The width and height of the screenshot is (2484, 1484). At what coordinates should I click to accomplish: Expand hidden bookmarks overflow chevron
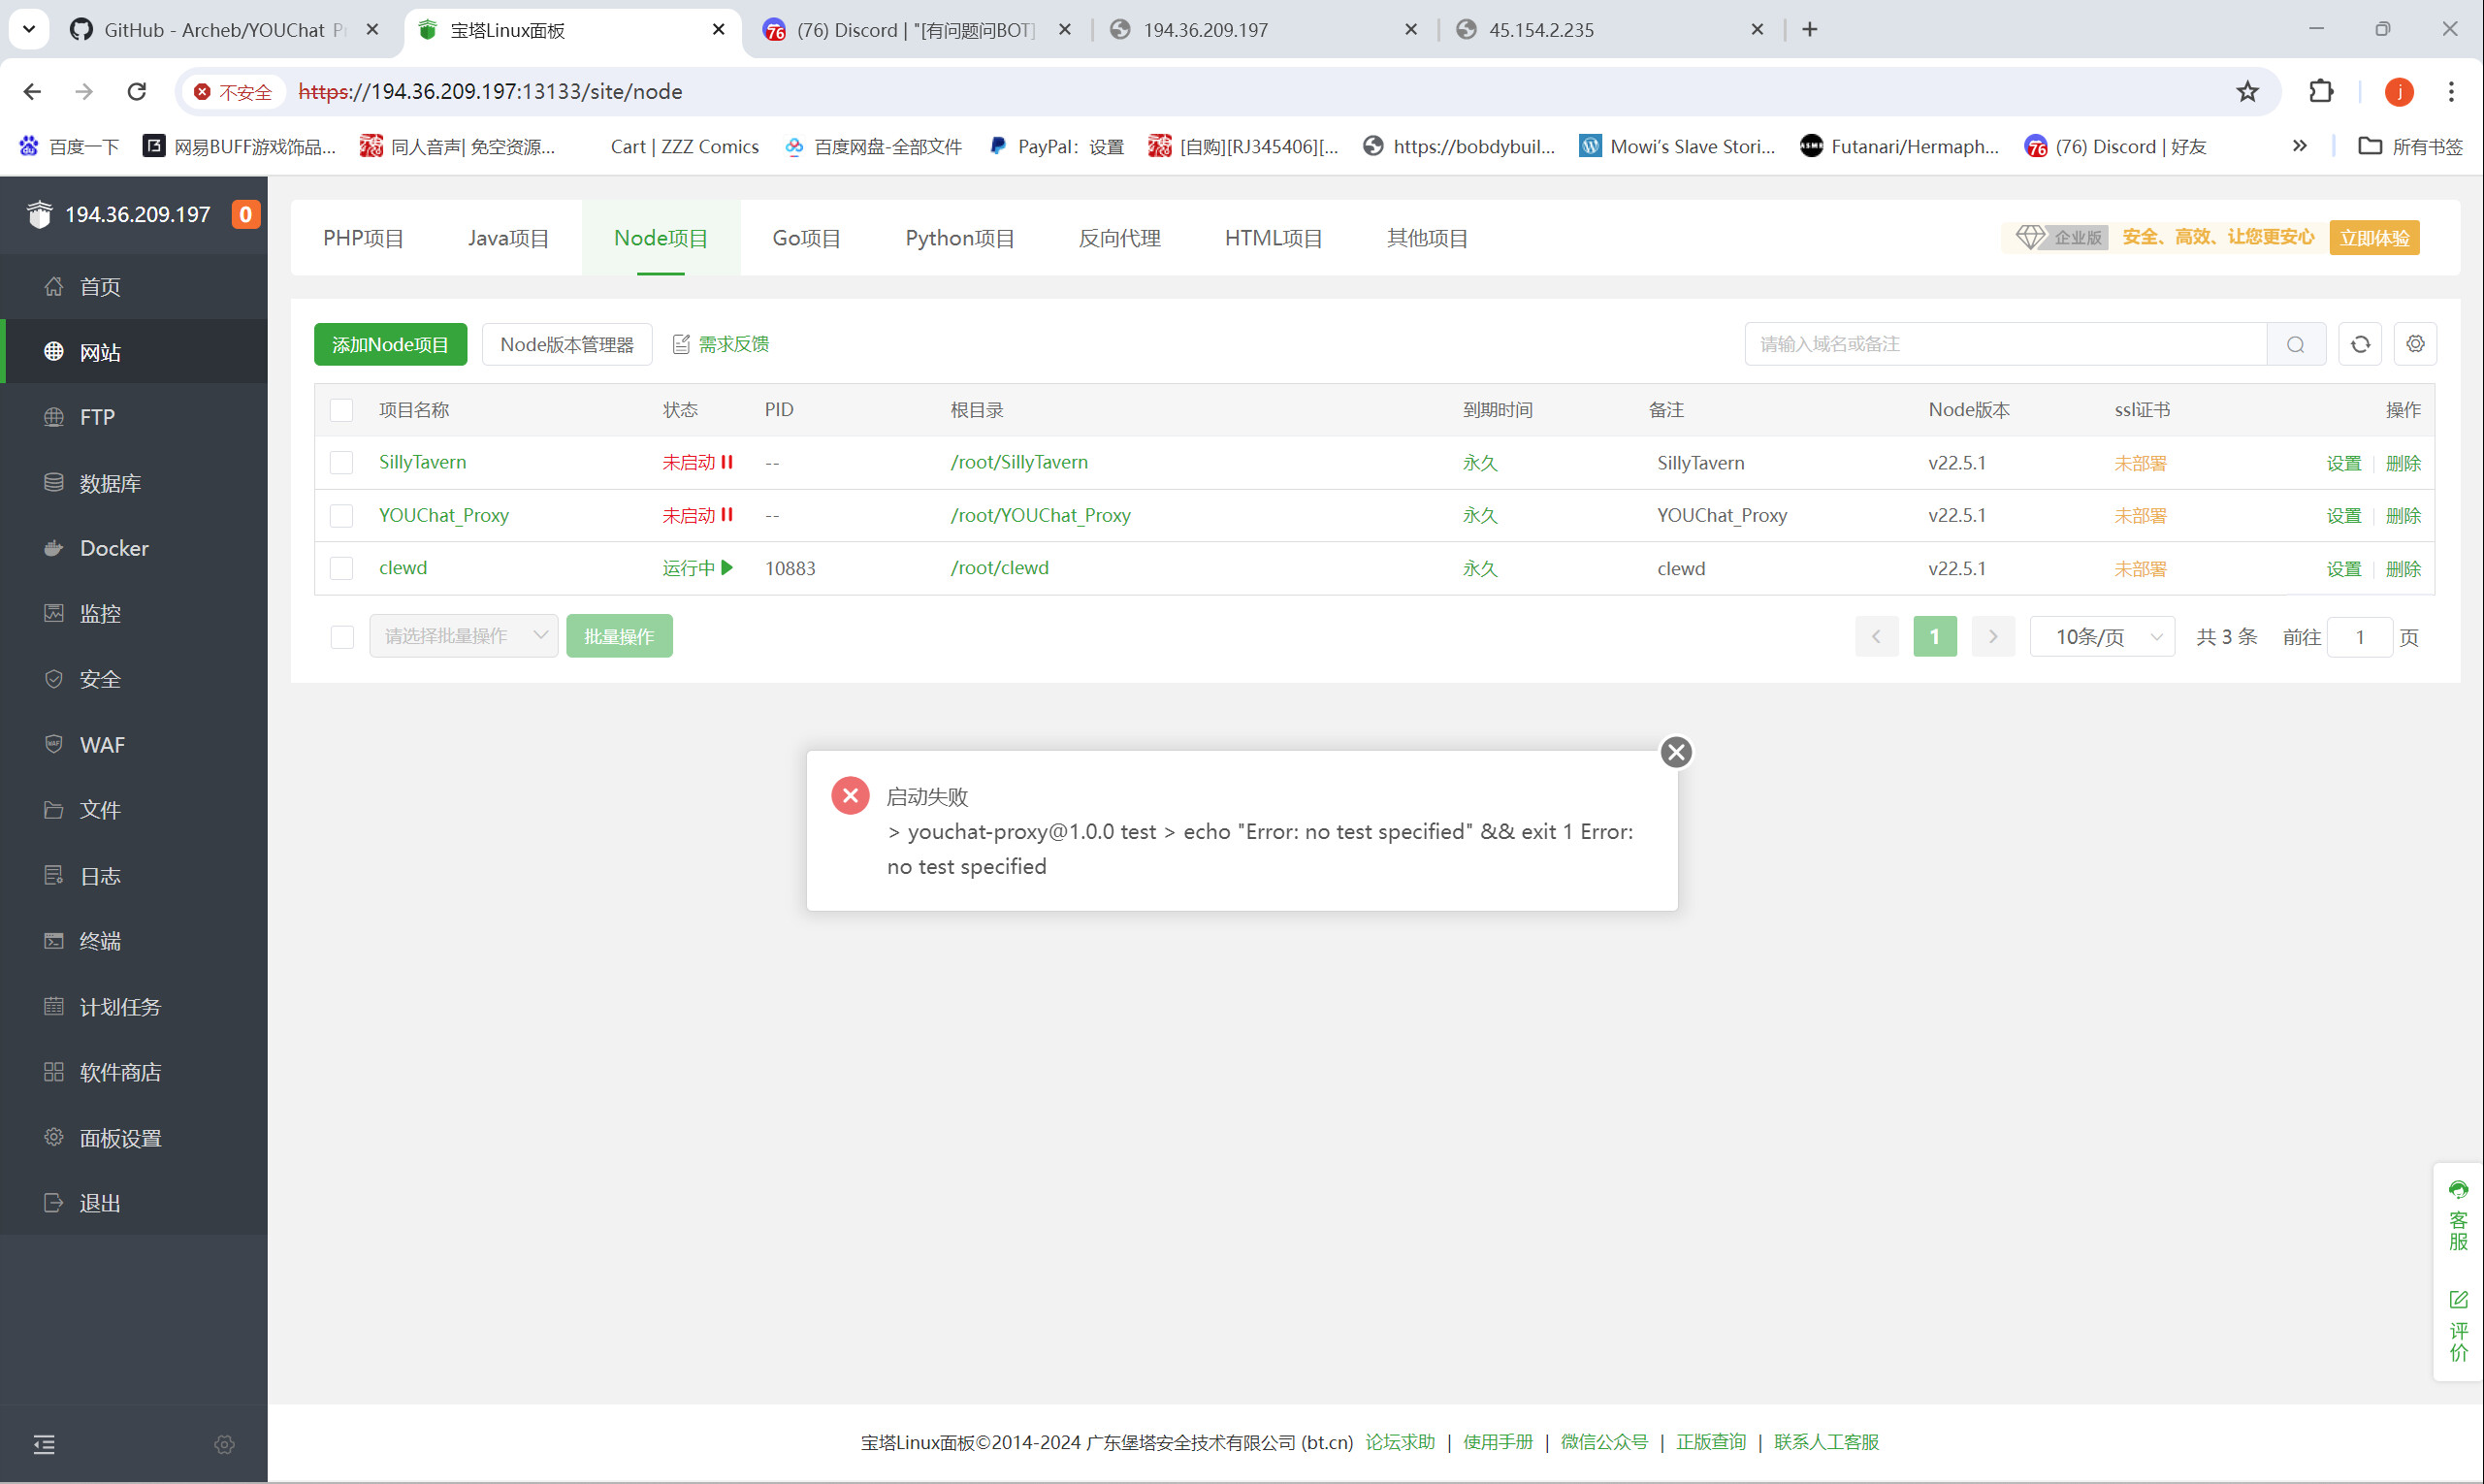click(x=2299, y=146)
